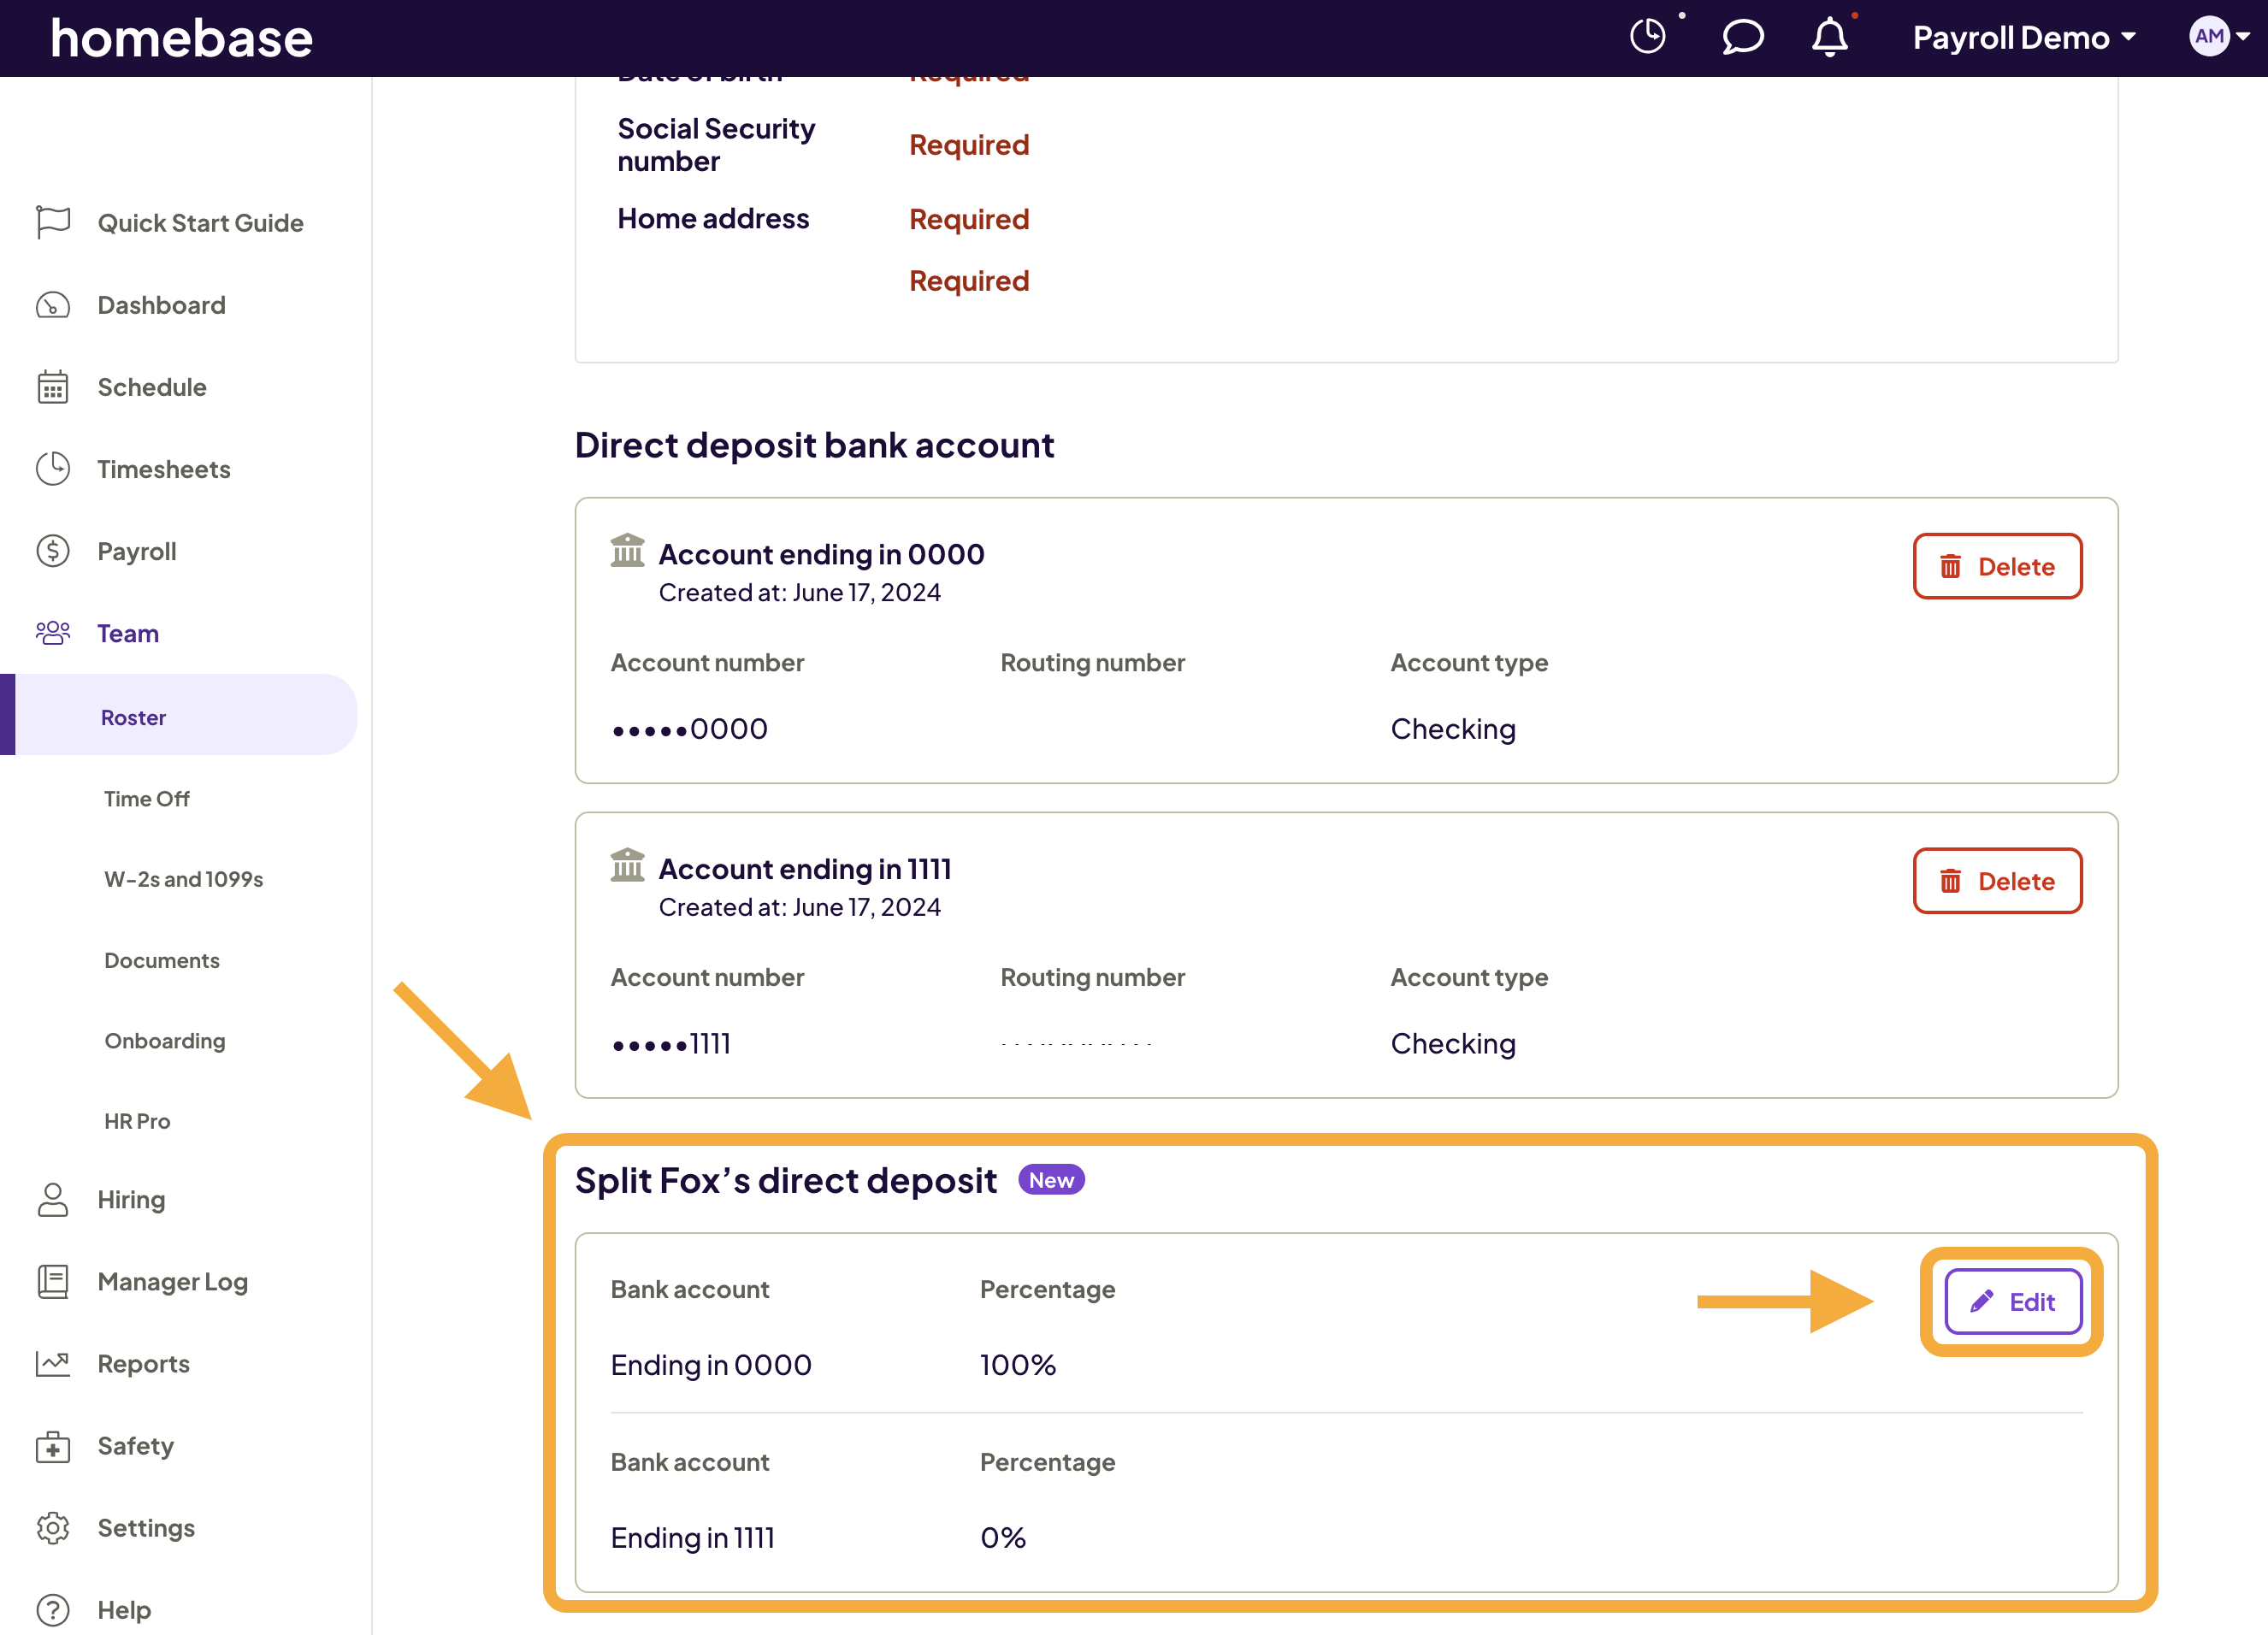The width and height of the screenshot is (2268, 1635).
Task: Open the time clock icon in top bar
Action: [x=1649, y=37]
